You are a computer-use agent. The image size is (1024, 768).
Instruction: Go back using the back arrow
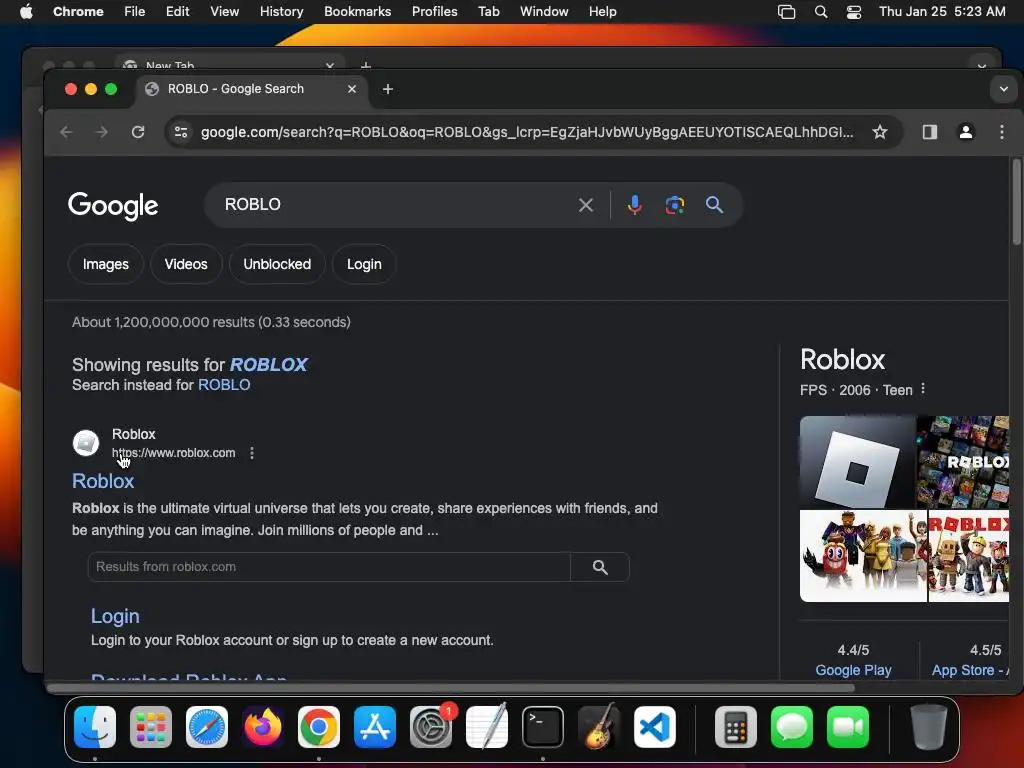click(66, 132)
